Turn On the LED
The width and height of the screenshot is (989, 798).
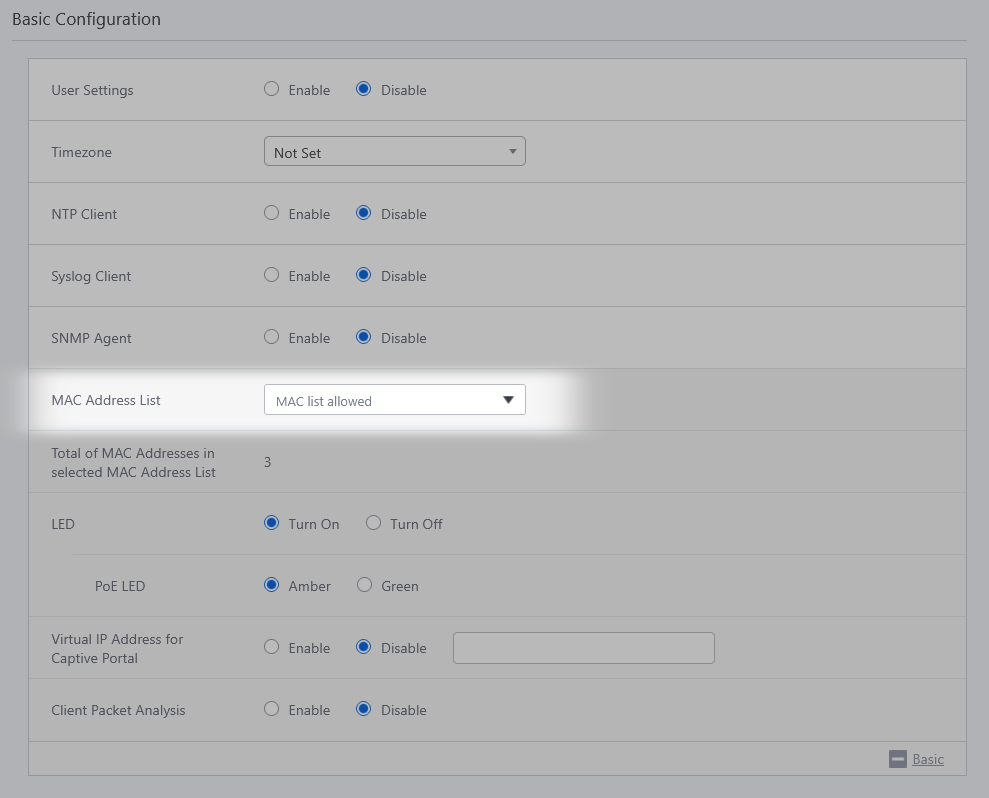pyautogui.click(x=271, y=523)
